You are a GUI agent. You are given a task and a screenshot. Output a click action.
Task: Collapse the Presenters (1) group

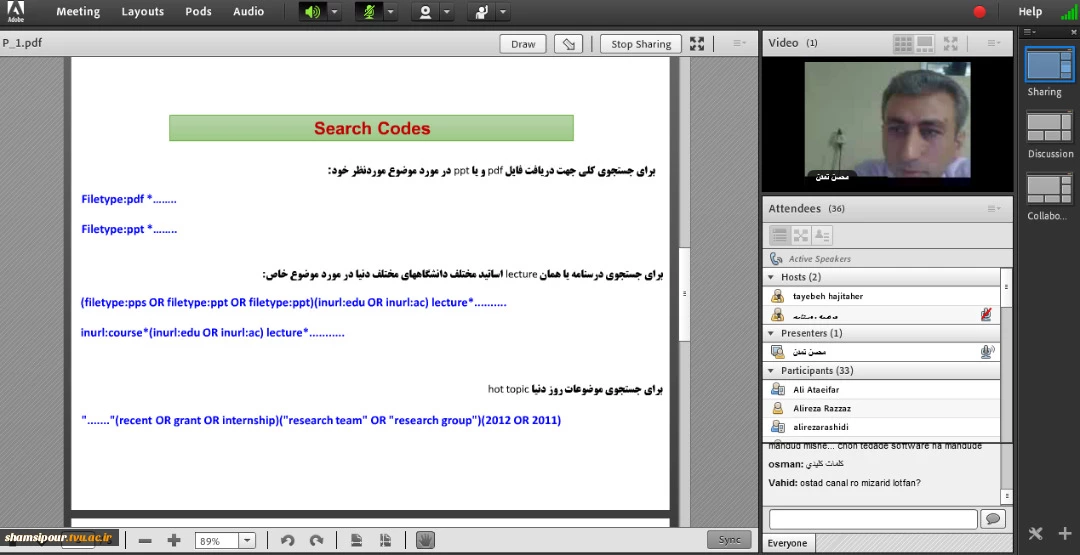click(771, 333)
